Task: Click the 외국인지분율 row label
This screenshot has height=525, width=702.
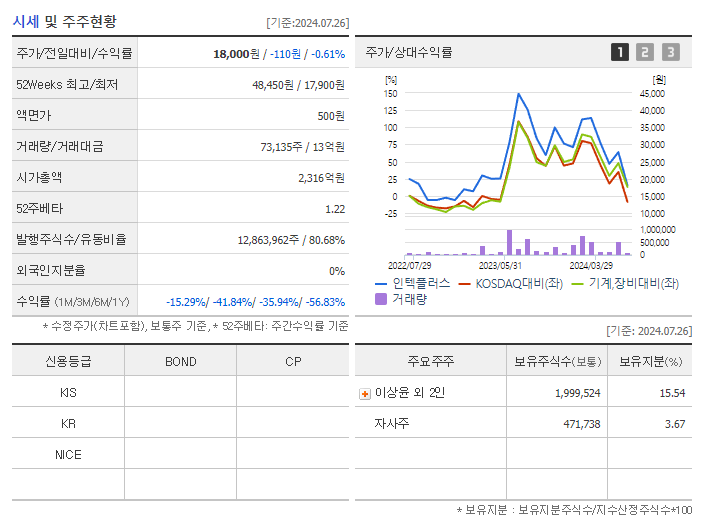Action: [51, 270]
